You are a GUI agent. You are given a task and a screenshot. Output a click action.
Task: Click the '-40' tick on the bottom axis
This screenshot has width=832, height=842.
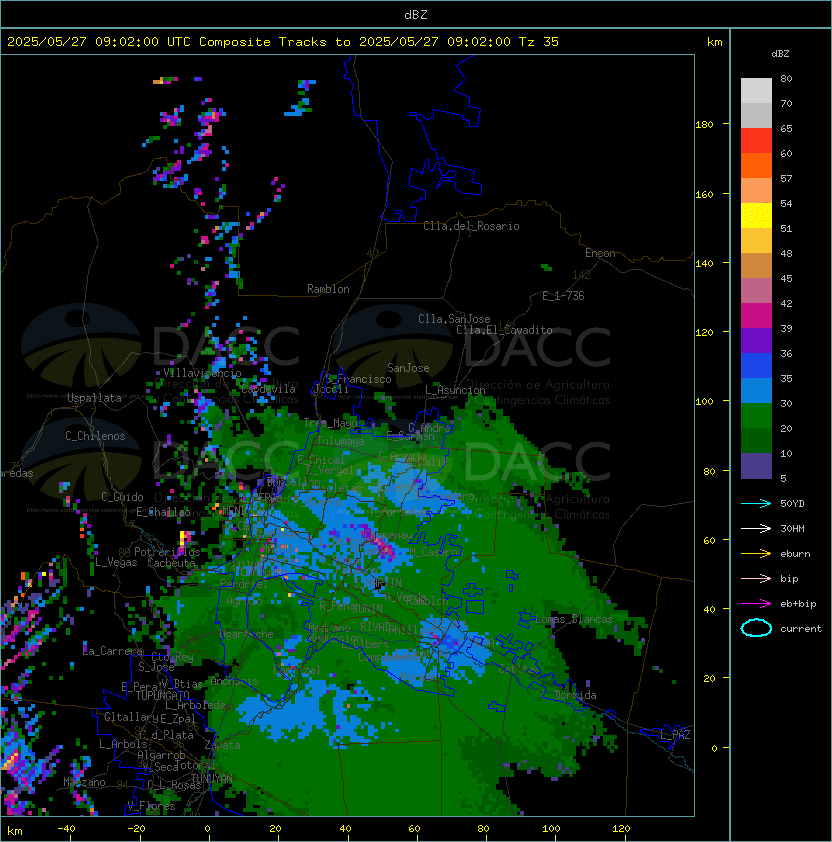pos(66,829)
